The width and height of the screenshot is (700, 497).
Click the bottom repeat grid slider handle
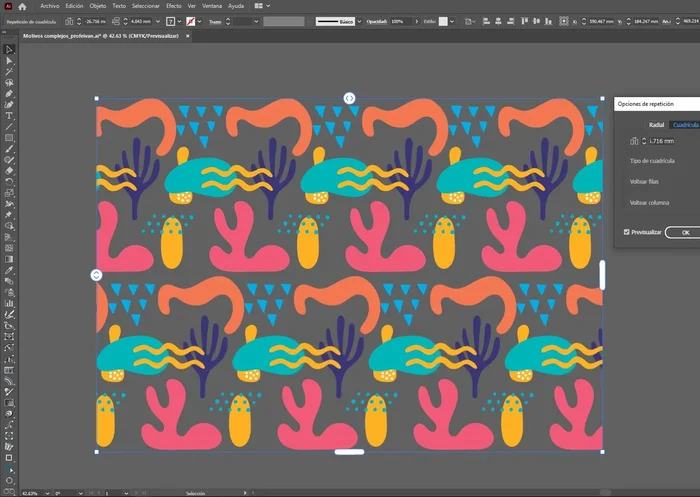point(348,452)
